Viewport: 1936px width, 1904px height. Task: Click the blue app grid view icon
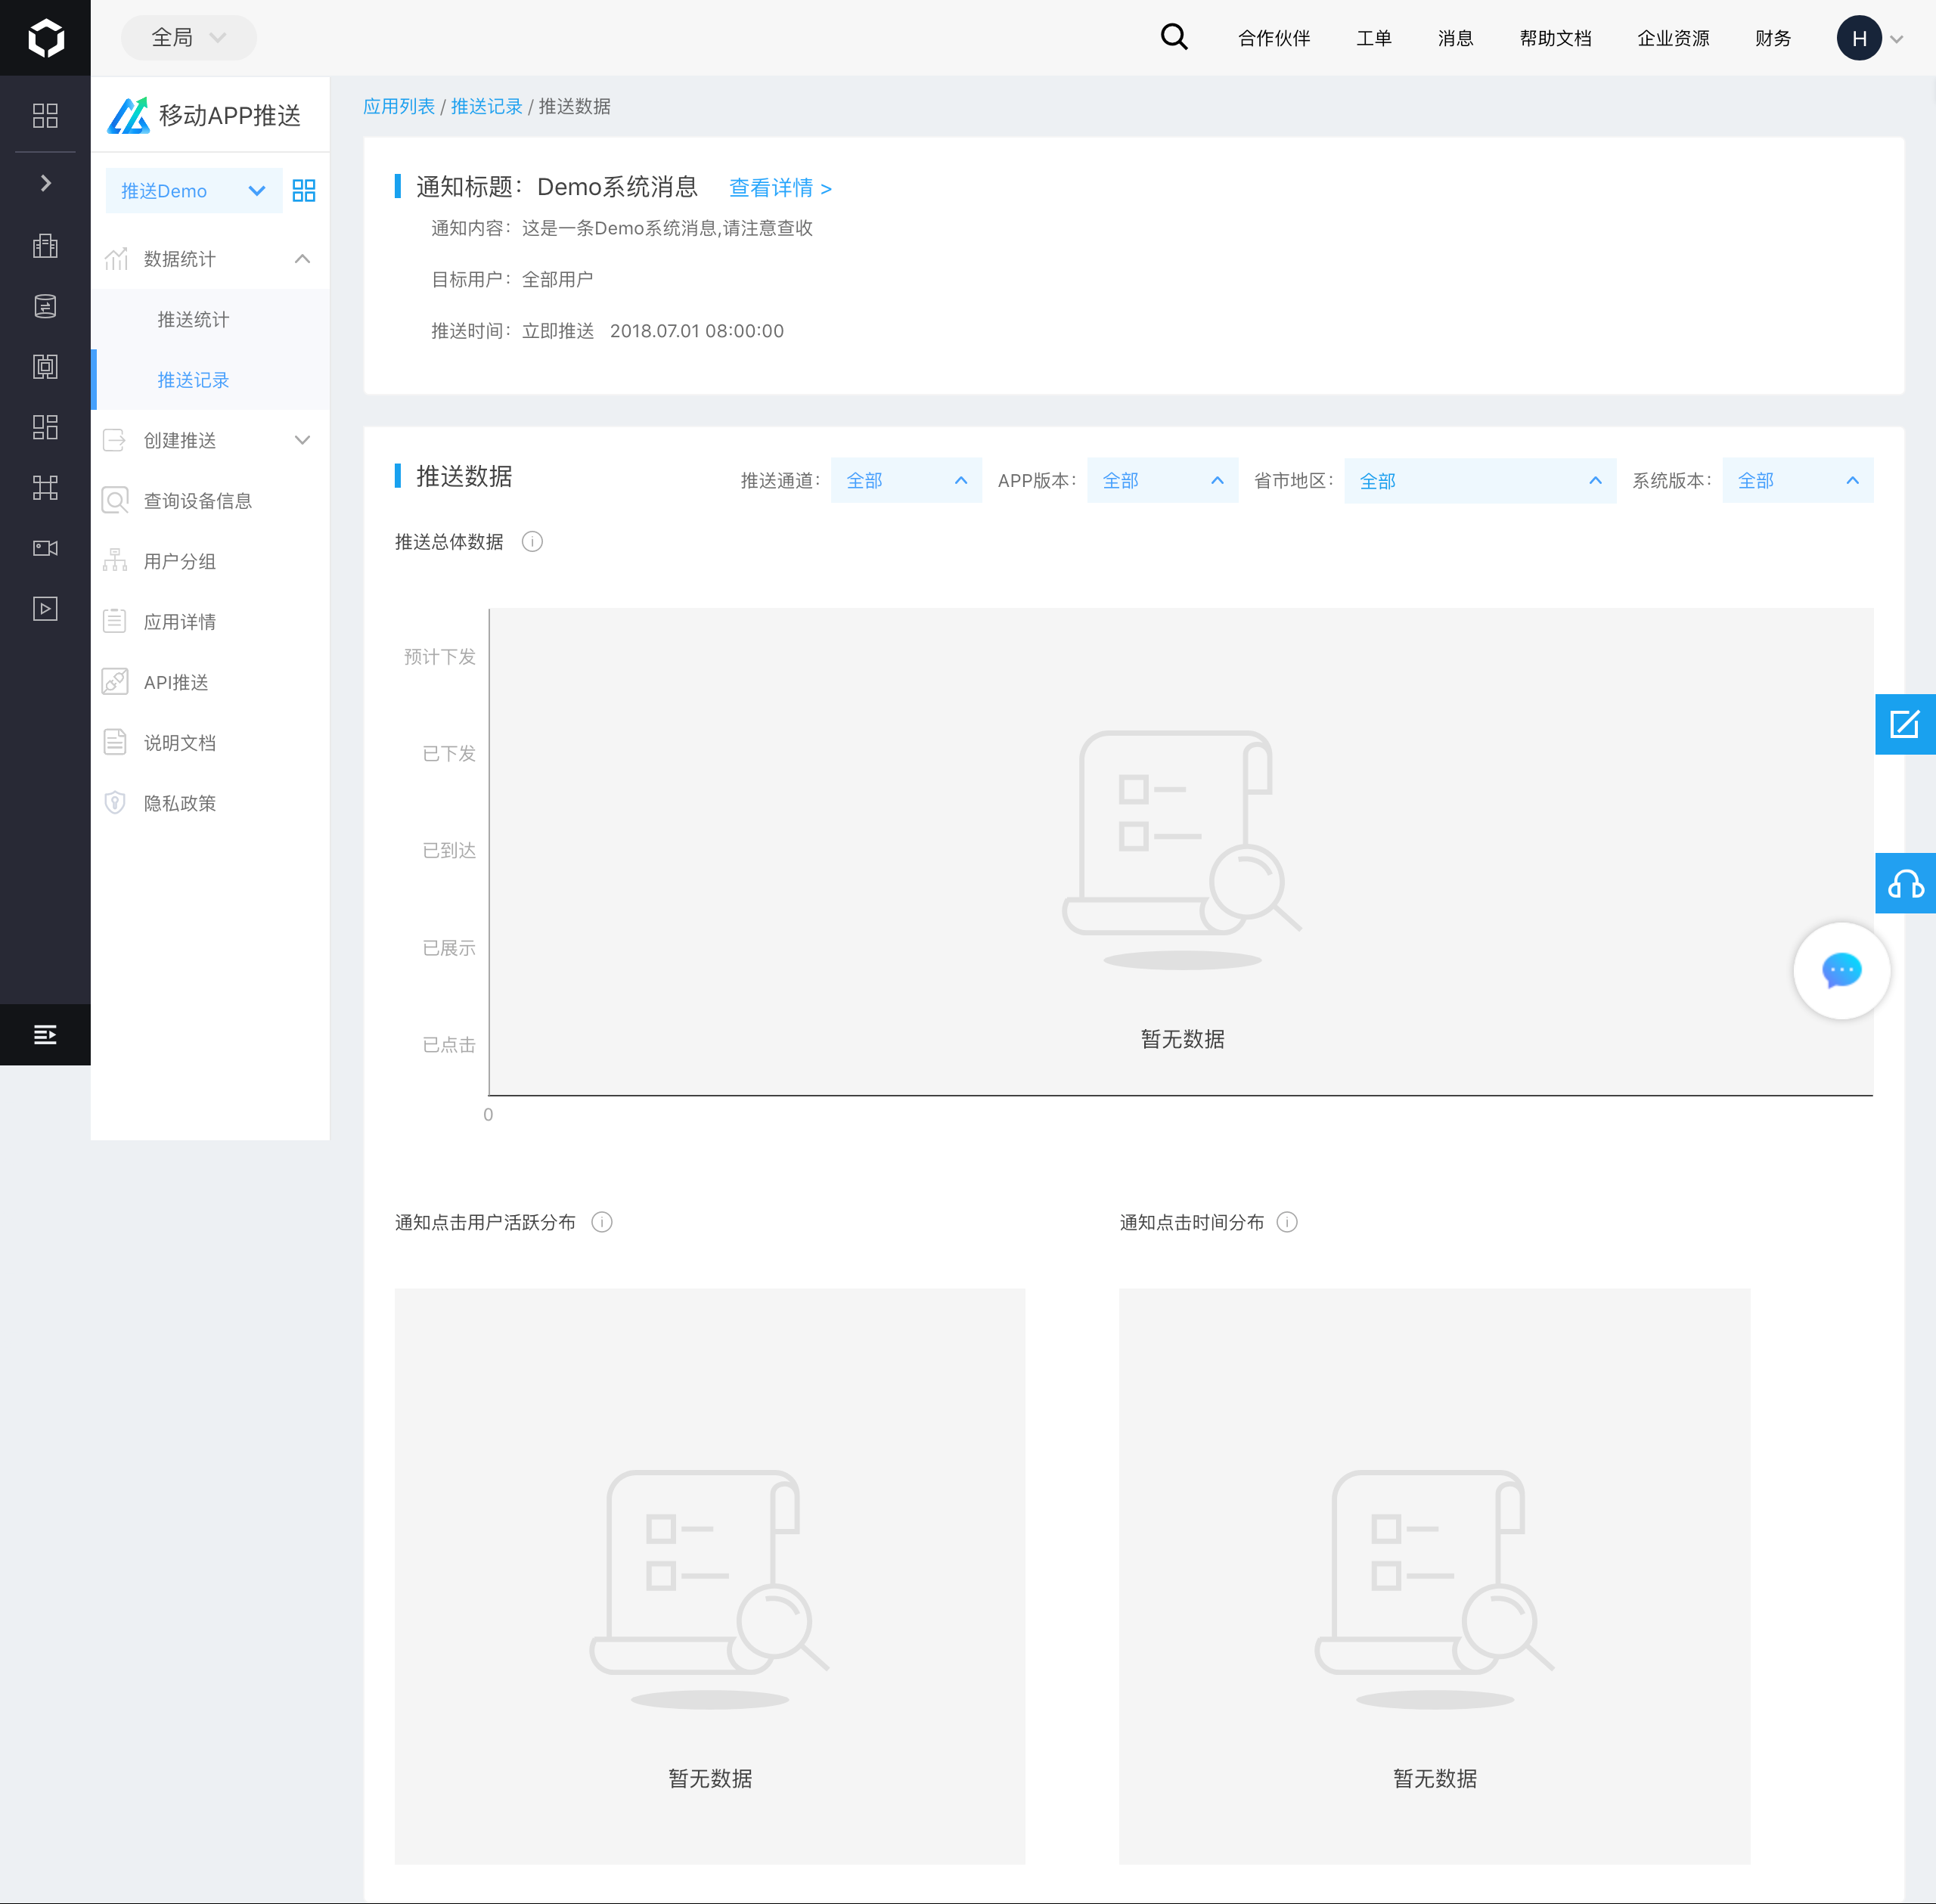pos(304,191)
